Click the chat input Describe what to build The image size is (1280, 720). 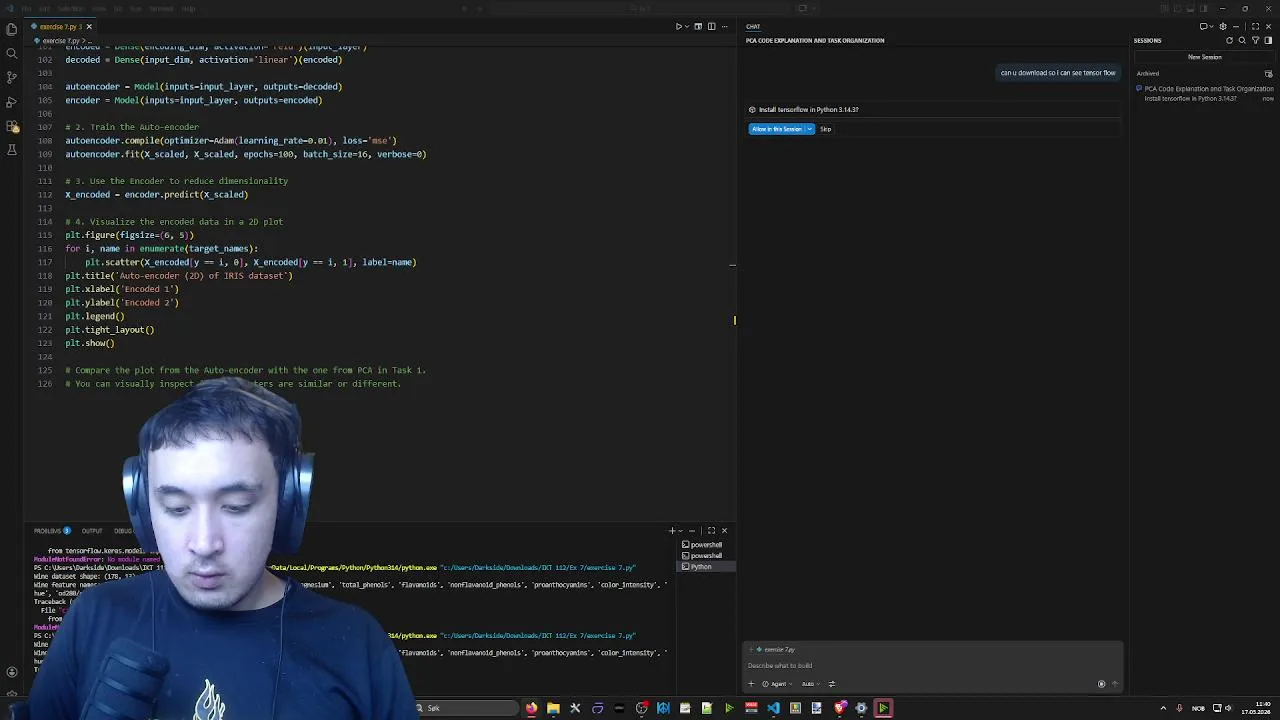coord(930,665)
